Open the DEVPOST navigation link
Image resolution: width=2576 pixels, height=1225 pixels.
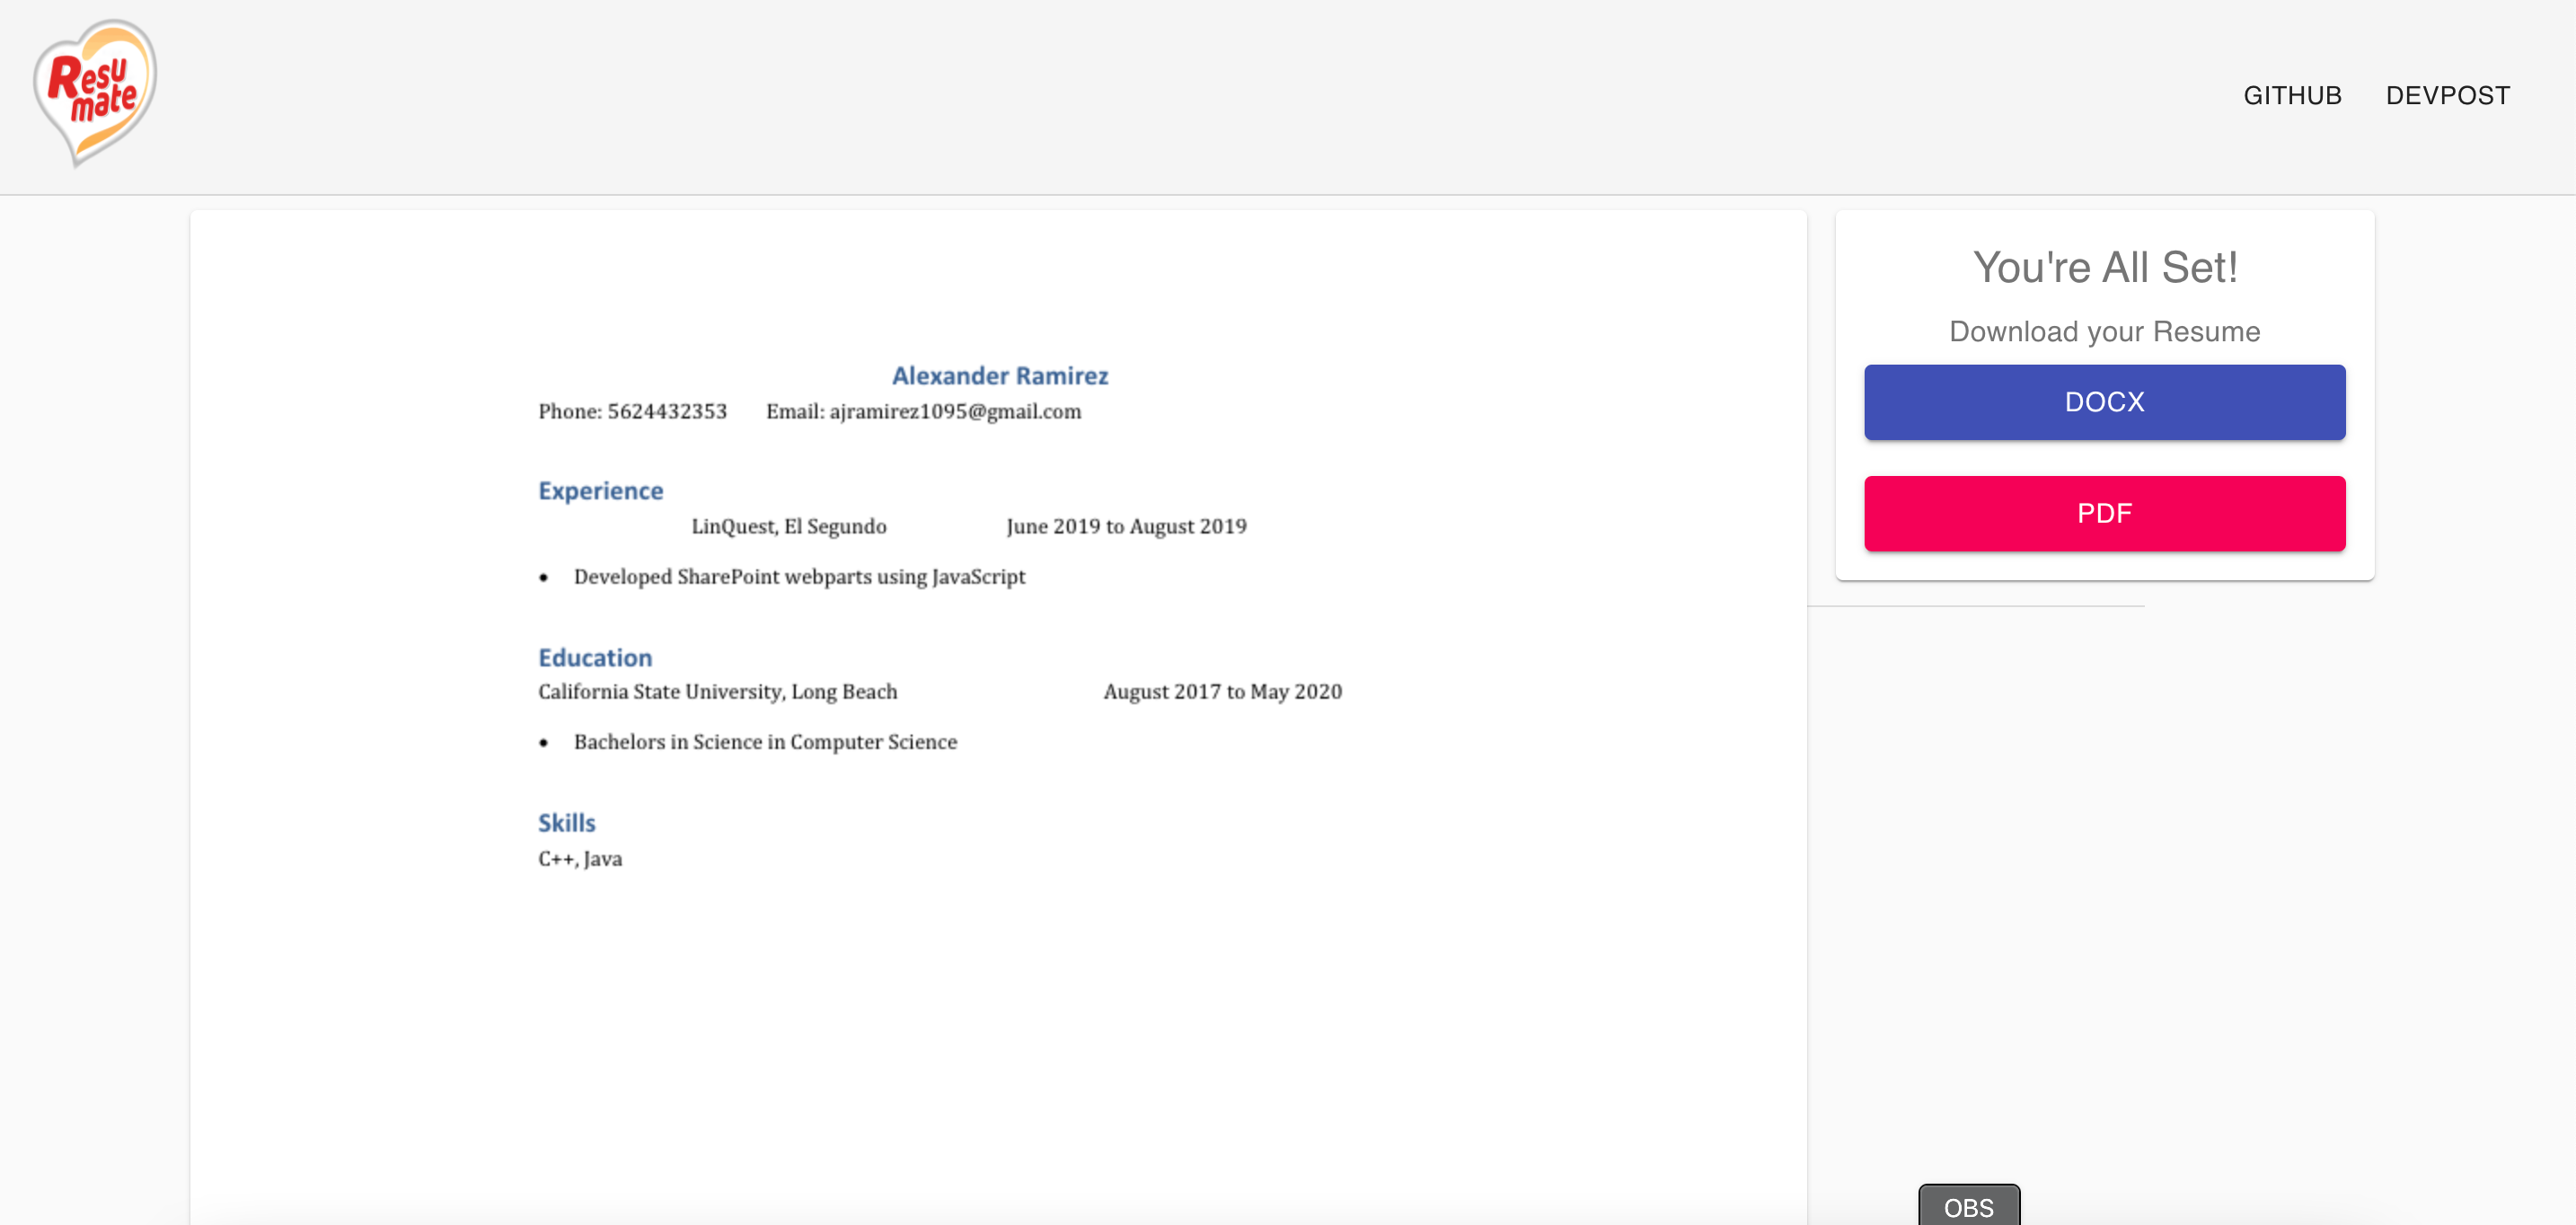pyautogui.click(x=2447, y=95)
